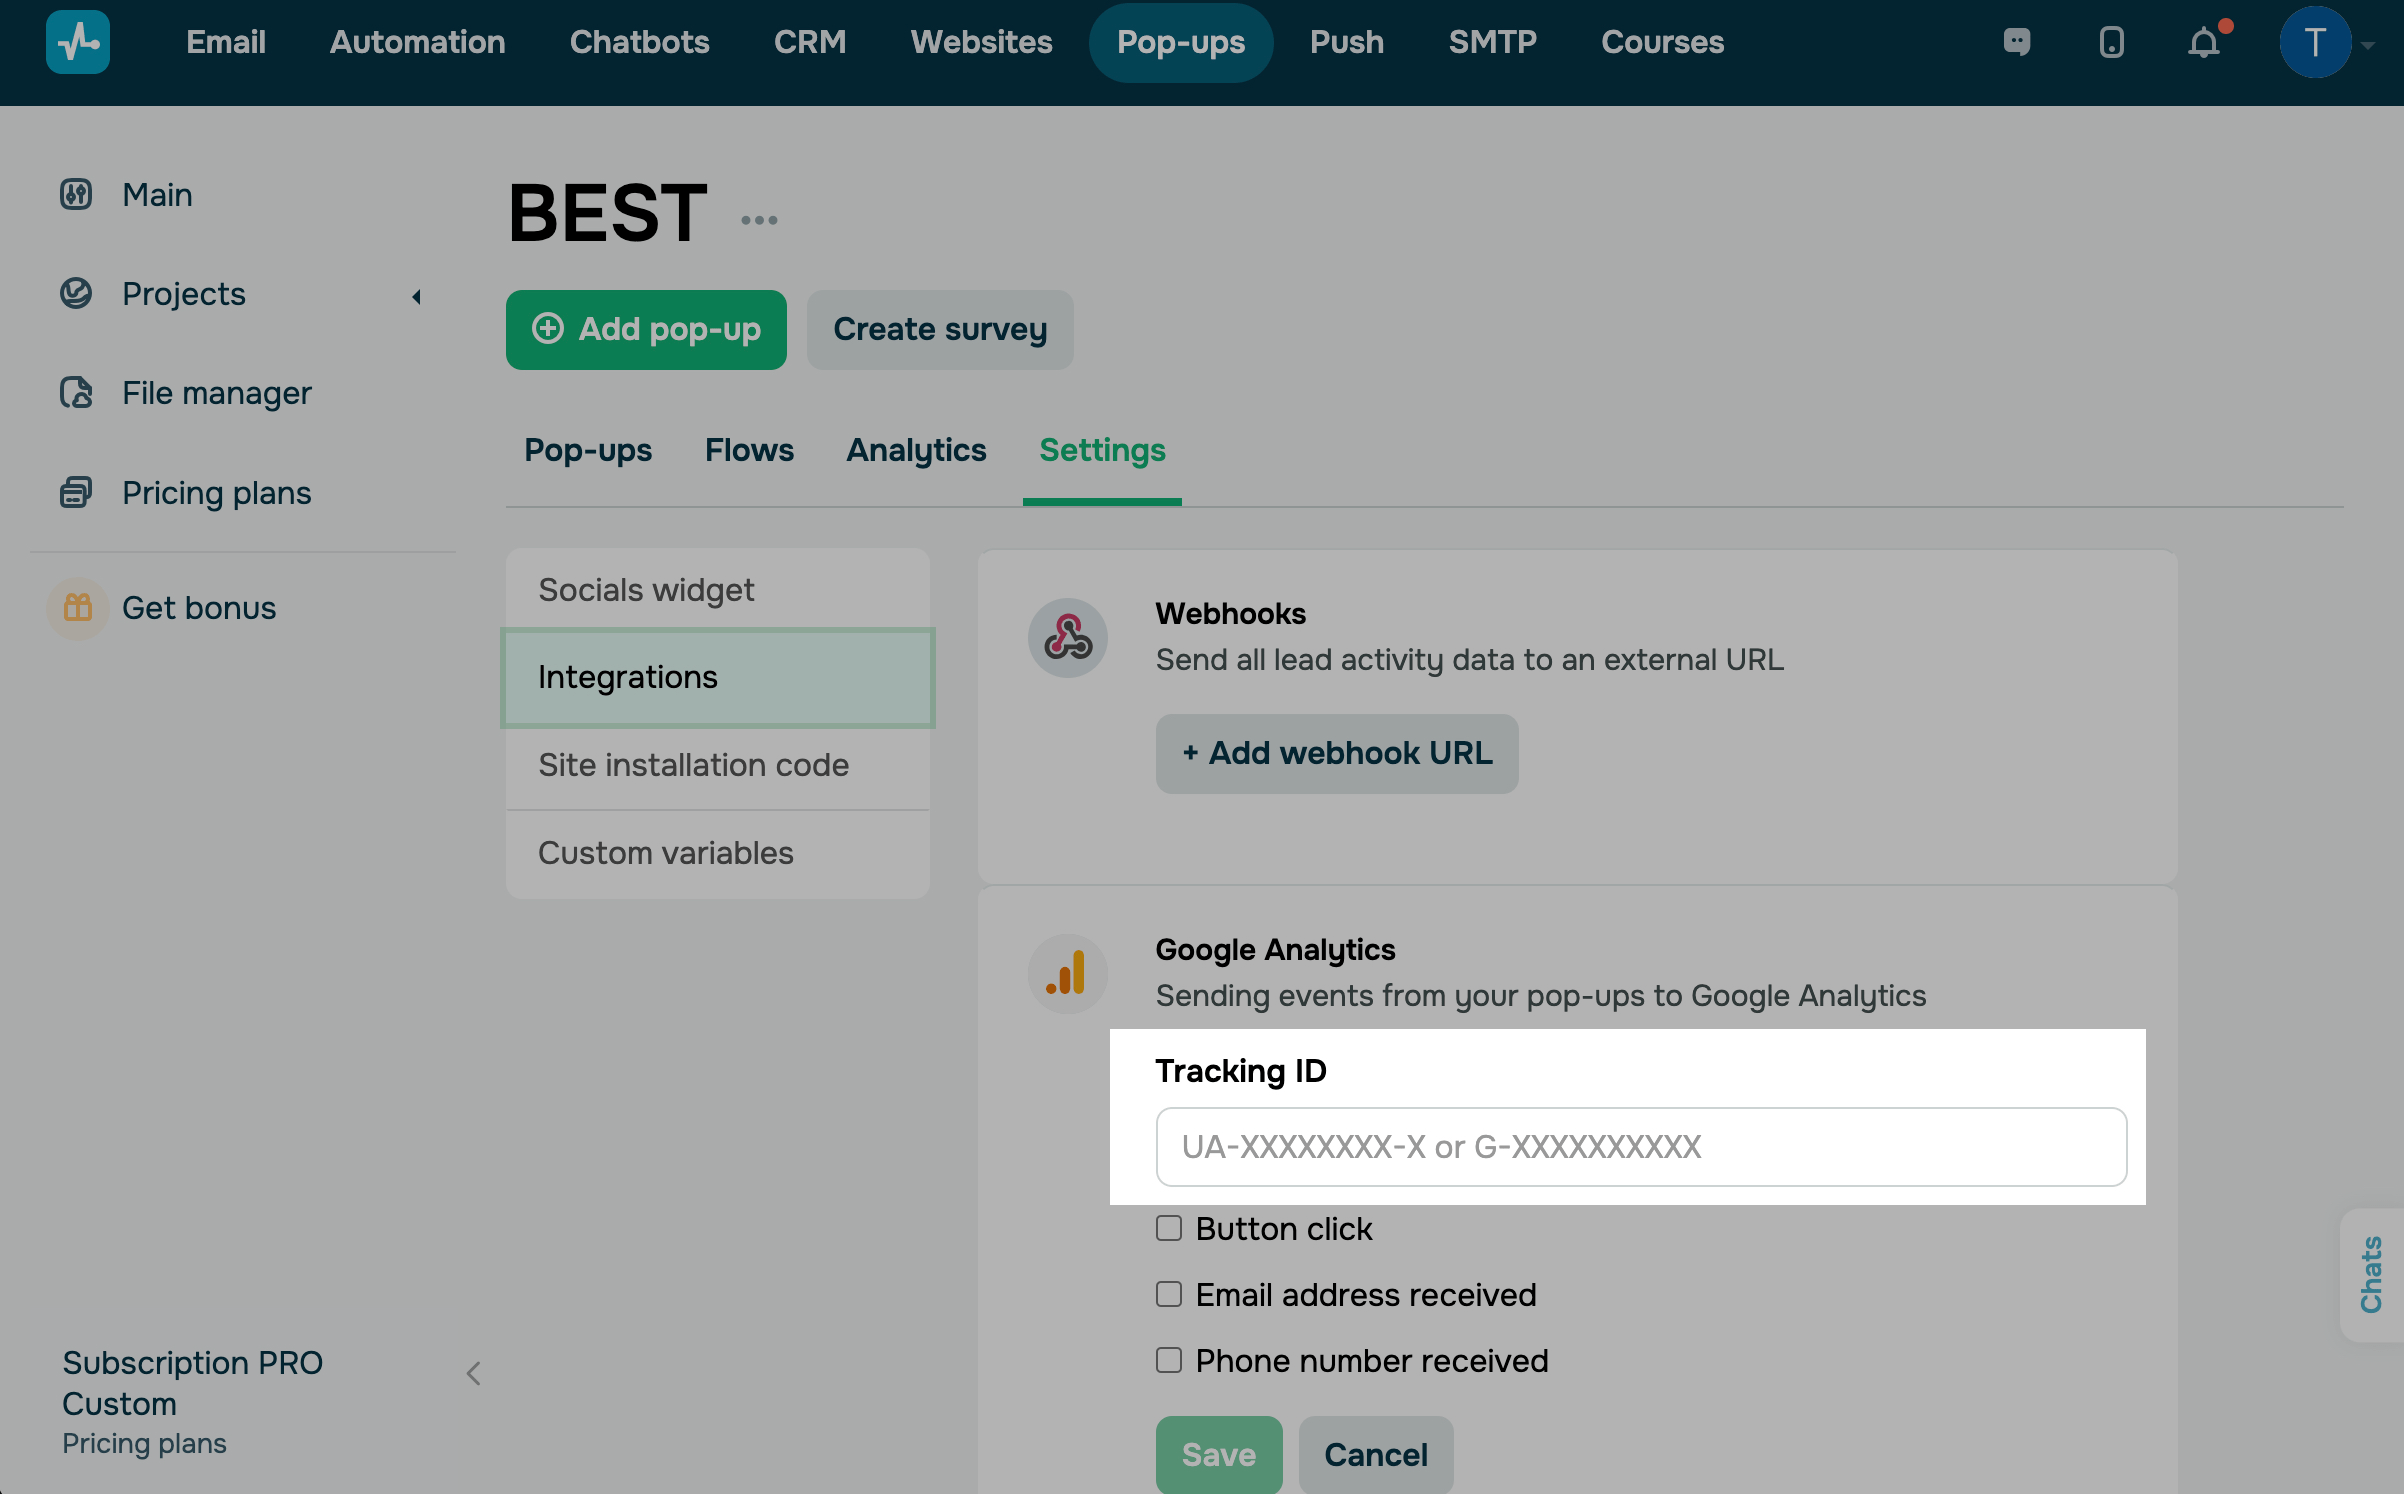Focus the Tracking ID input field
Viewport: 2404px width, 1494px height.
(x=1640, y=1146)
